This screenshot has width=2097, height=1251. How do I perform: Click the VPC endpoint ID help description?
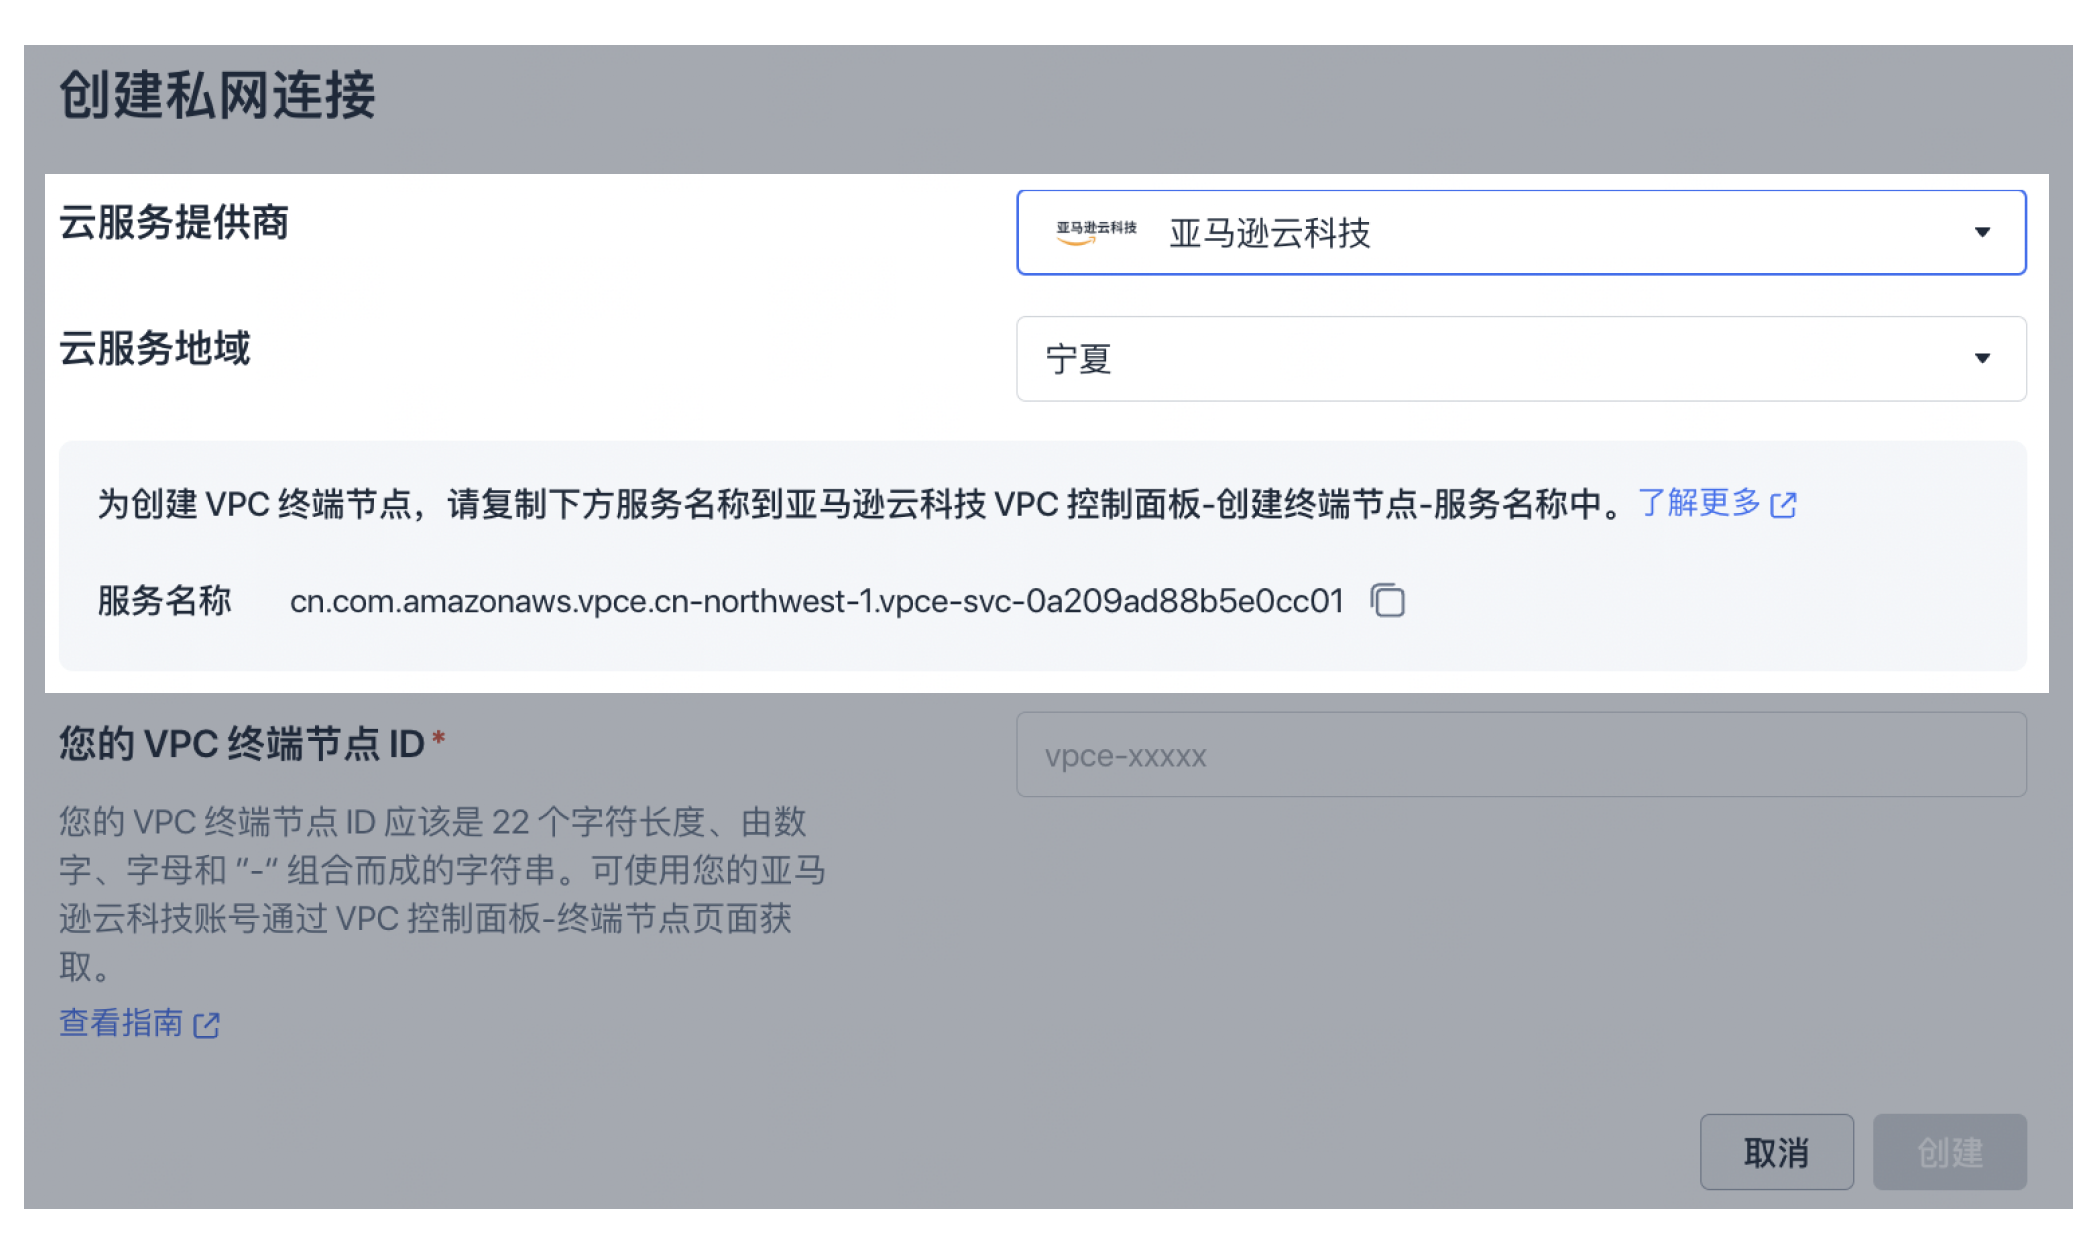coord(442,894)
